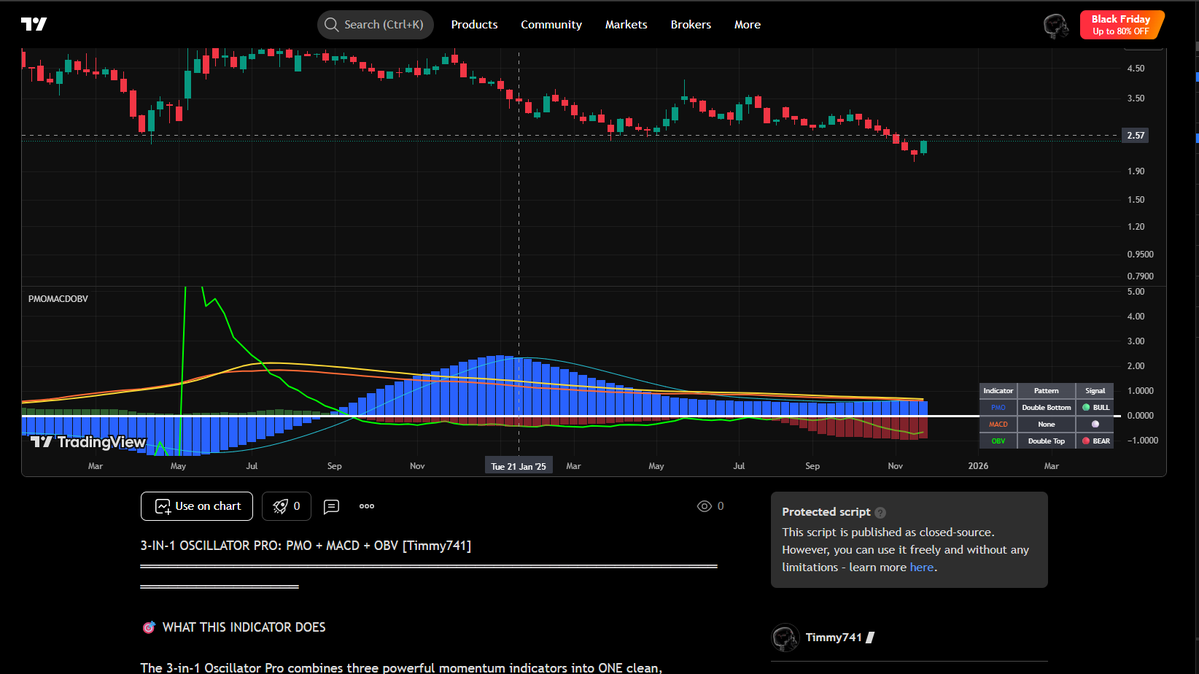
Task: Click the neutral signal dot for MACD
Action: pos(1095,424)
